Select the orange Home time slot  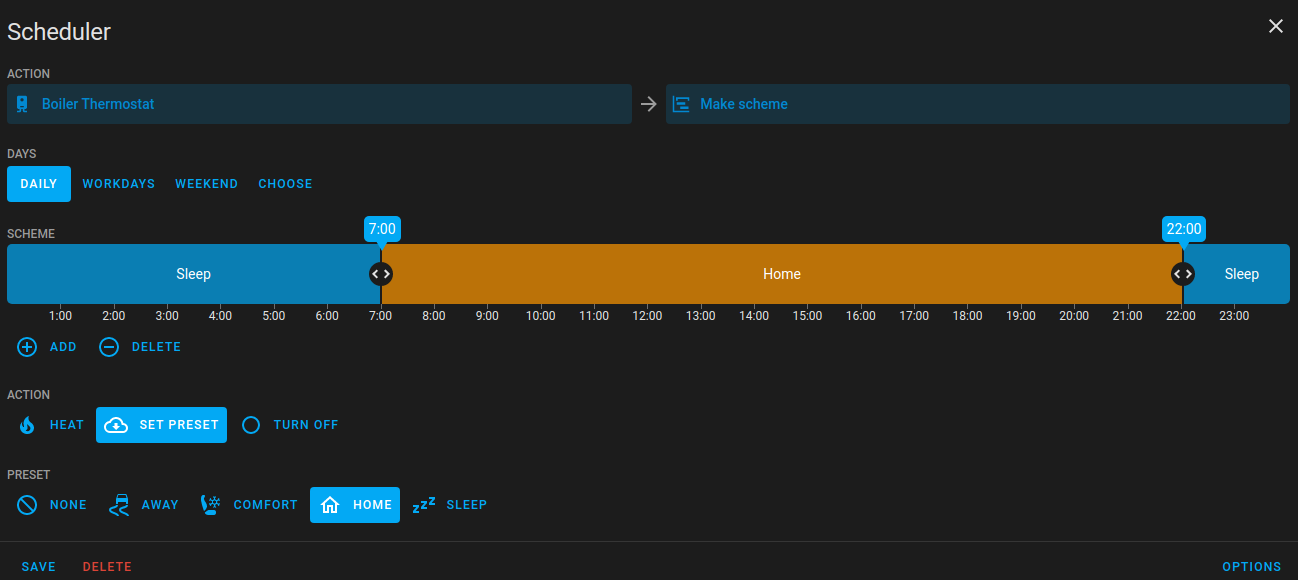781,274
